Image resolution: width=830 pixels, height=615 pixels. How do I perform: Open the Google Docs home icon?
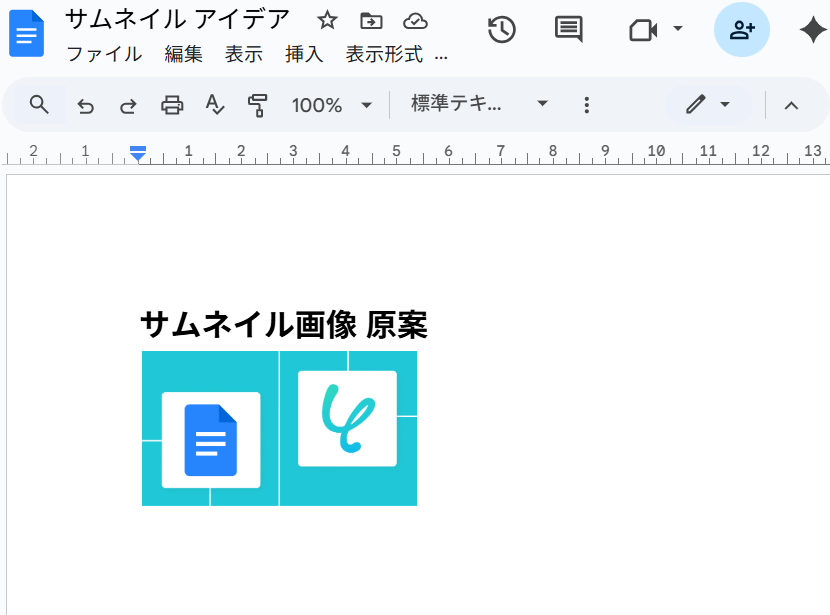tap(26, 33)
